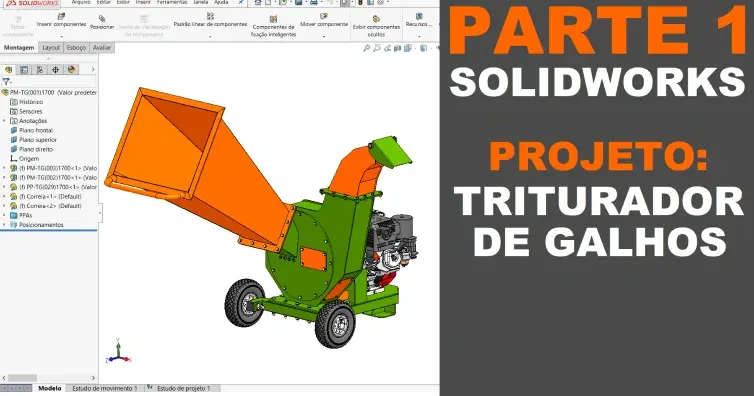Select the Plano superior plane

tap(34, 140)
